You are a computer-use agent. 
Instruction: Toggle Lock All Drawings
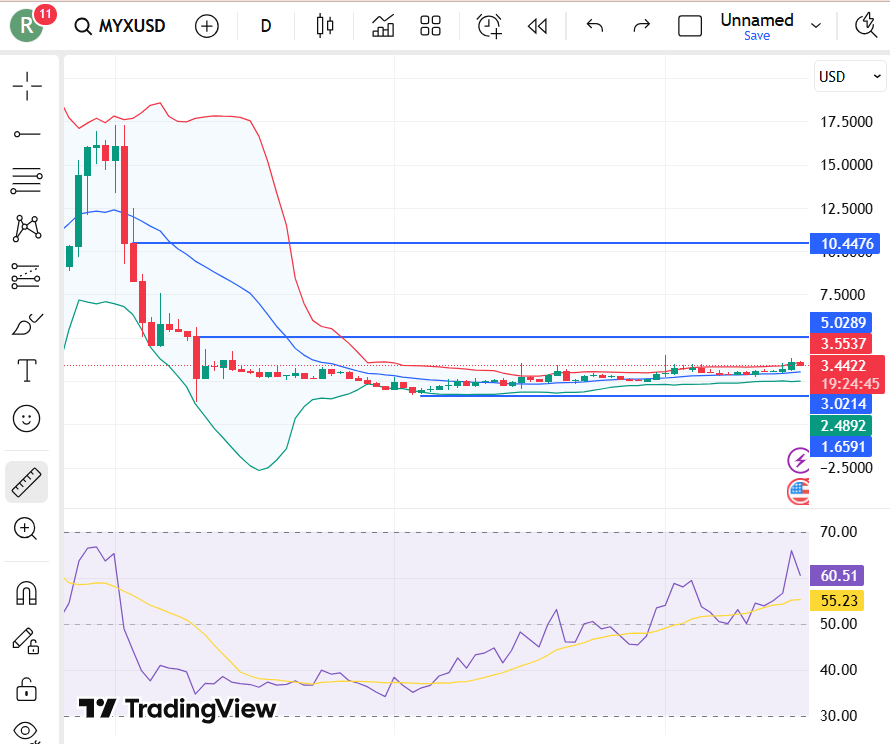pos(27,689)
